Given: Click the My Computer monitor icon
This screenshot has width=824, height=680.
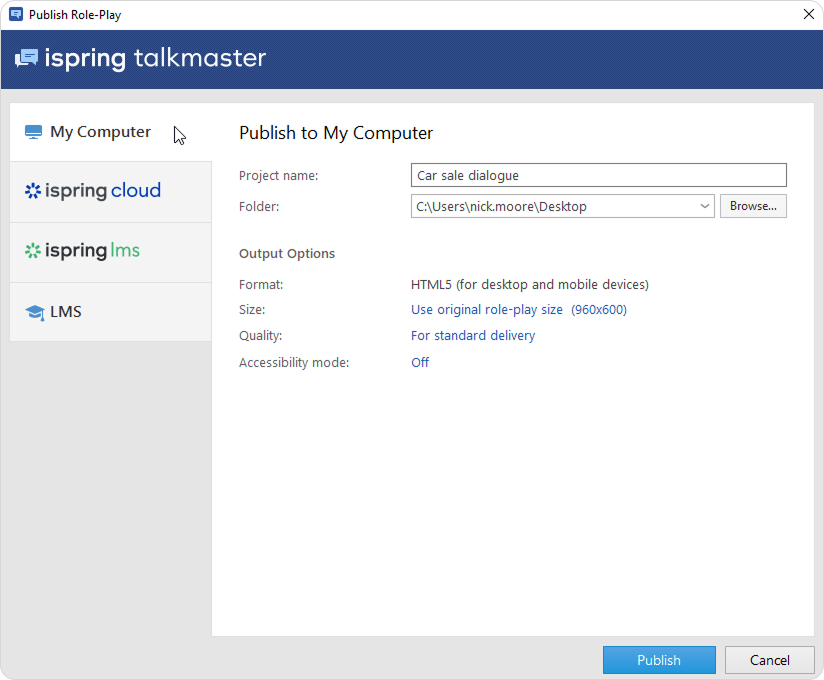Looking at the screenshot, I should click(34, 132).
